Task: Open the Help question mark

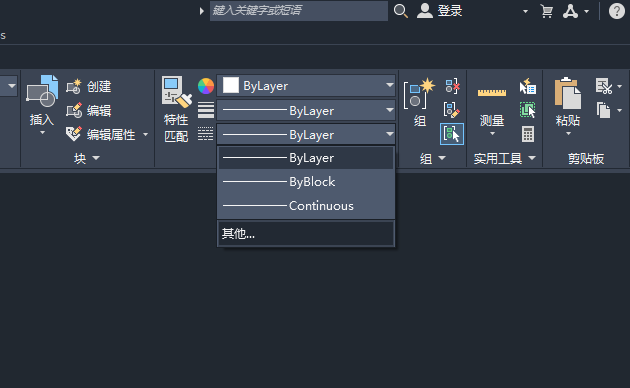Action: pyautogui.click(x=616, y=11)
